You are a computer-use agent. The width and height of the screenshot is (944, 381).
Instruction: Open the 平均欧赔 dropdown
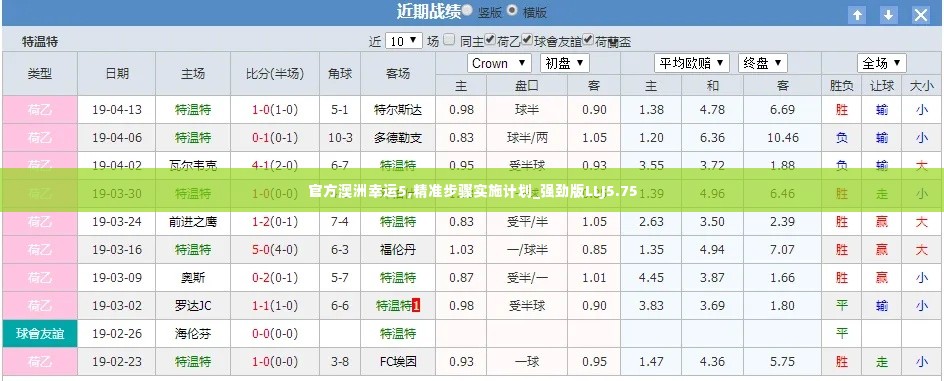pyautogui.click(x=692, y=63)
